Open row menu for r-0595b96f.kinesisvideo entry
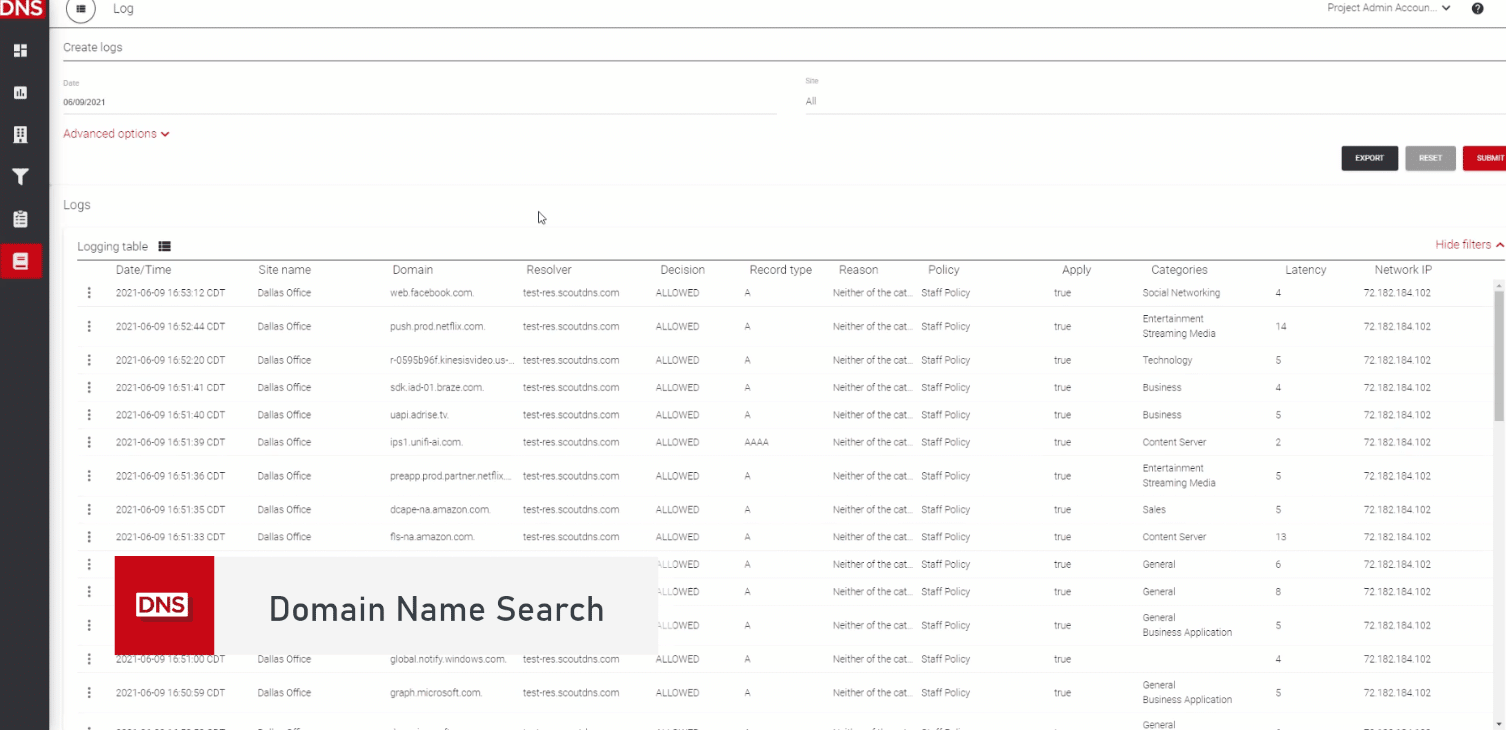The image size is (1506, 730). [x=89, y=360]
